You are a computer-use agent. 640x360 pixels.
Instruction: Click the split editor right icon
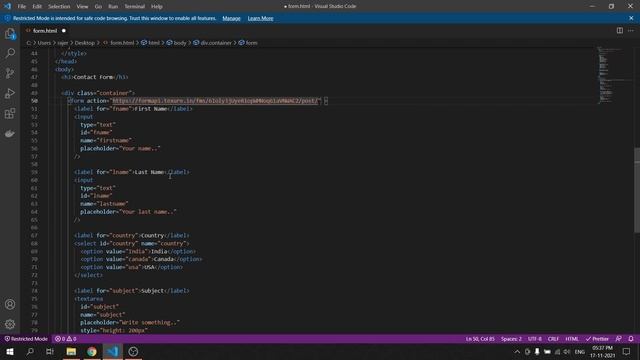pos(620,31)
